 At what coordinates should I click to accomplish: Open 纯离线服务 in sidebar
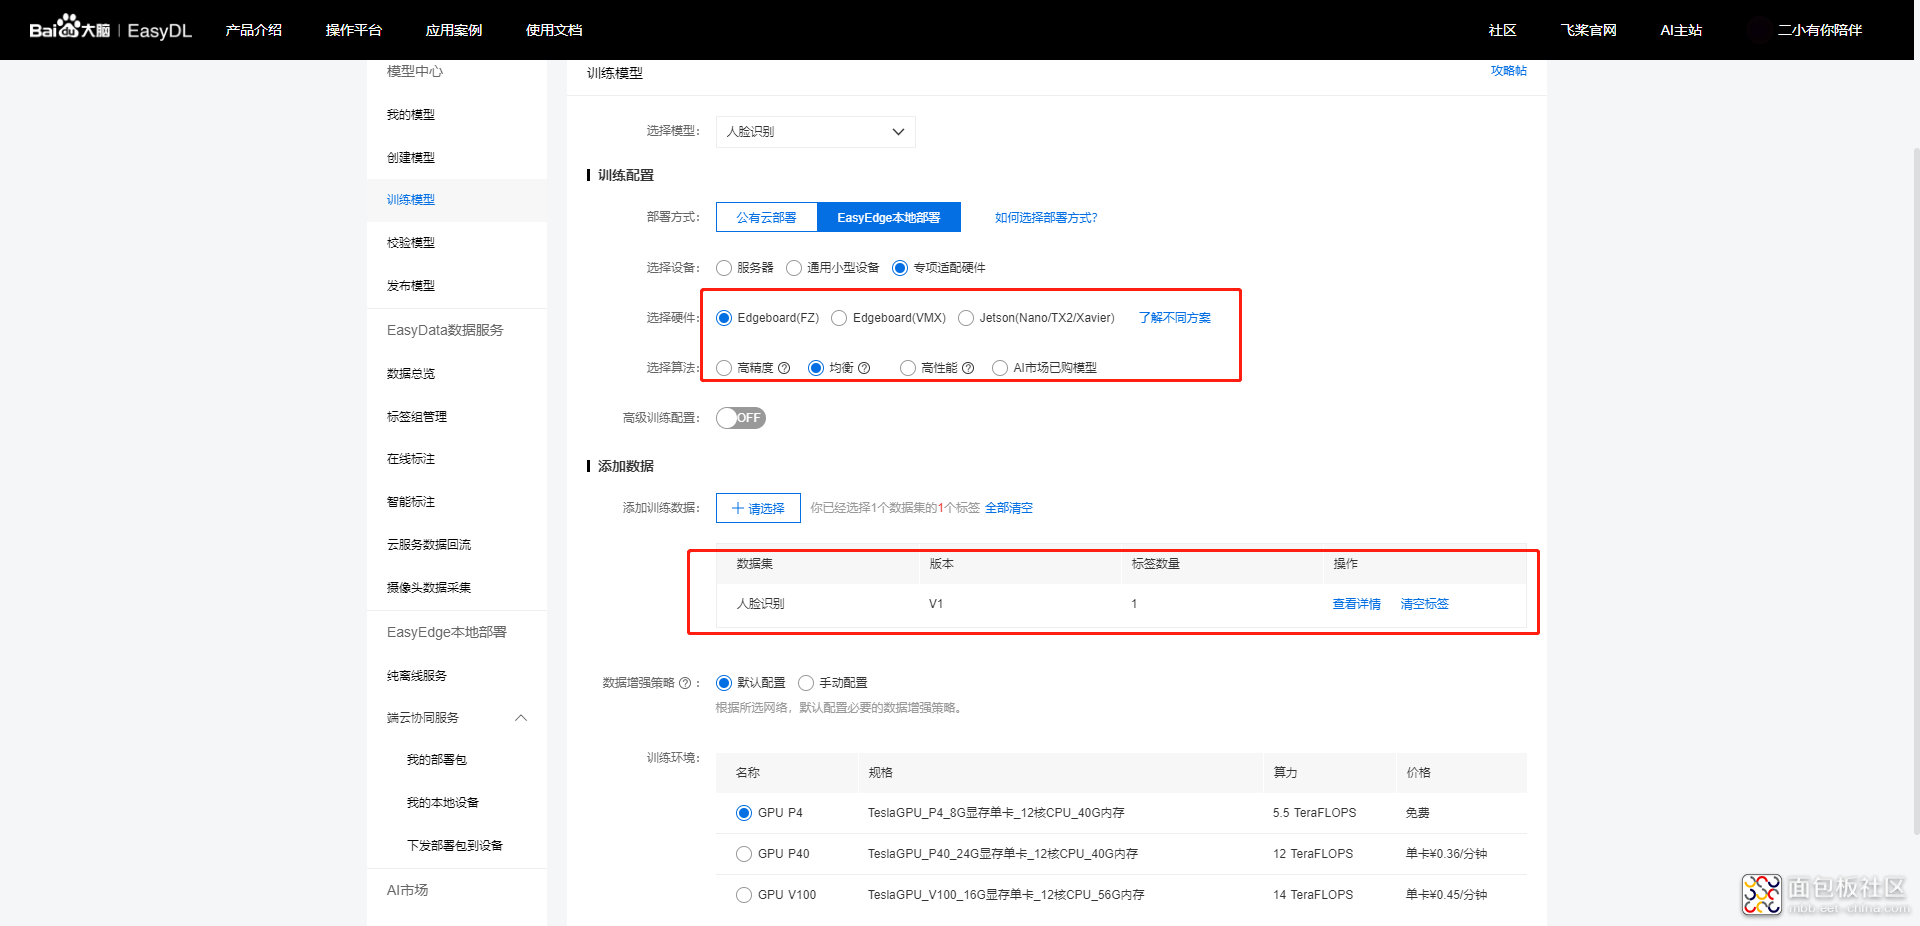click(x=417, y=676)
